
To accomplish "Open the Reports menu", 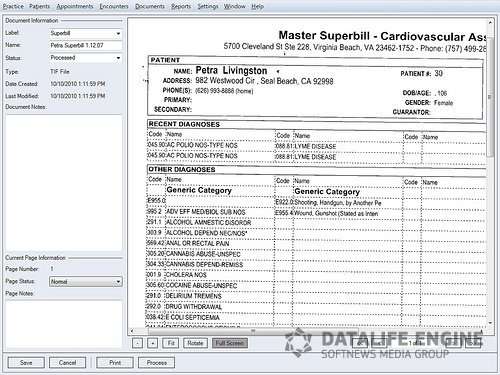I will [x=181, y=6].
